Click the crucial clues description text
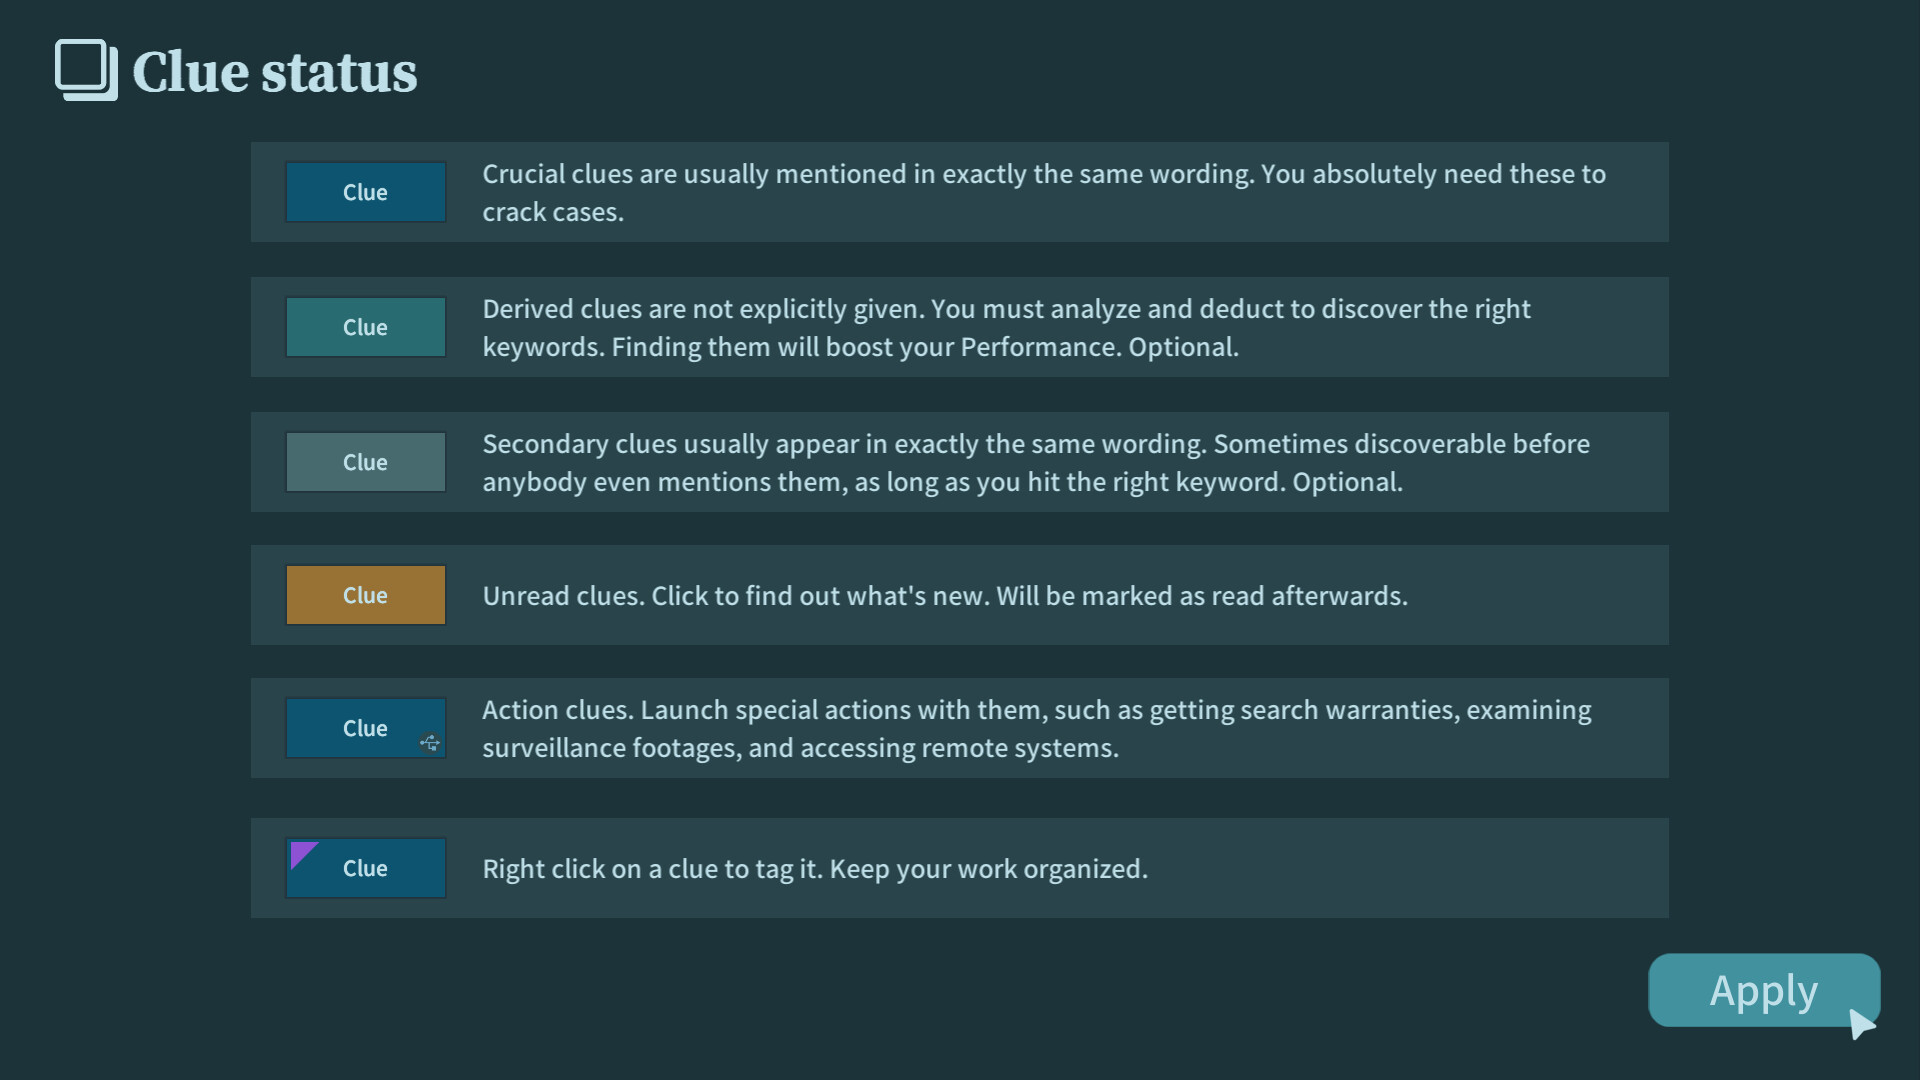Viewport: 1920px width, 1080px height. tap(1043, 192)
